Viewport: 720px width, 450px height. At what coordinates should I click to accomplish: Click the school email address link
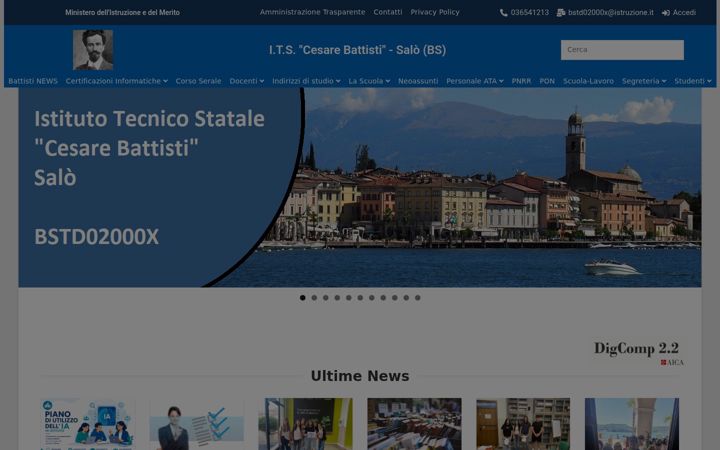tap(610, 12)
